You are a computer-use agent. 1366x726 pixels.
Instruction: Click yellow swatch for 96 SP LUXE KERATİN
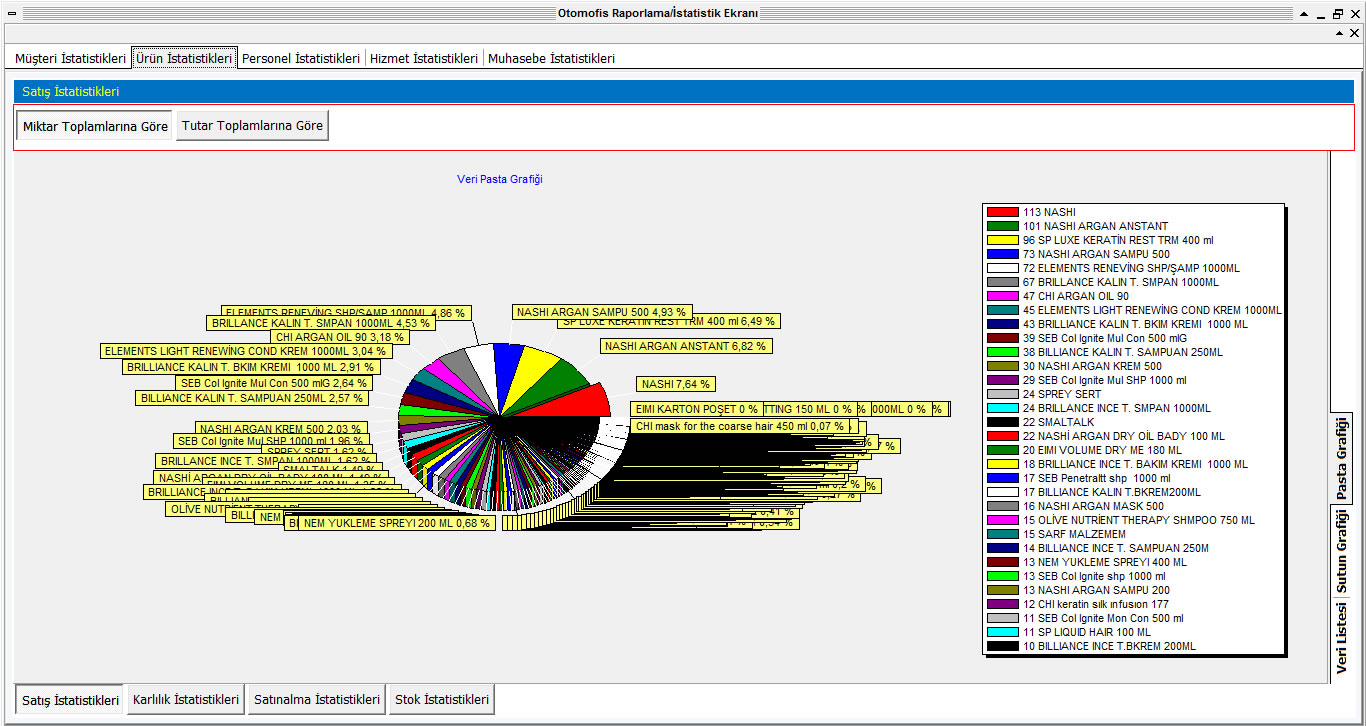[1002, 240]
